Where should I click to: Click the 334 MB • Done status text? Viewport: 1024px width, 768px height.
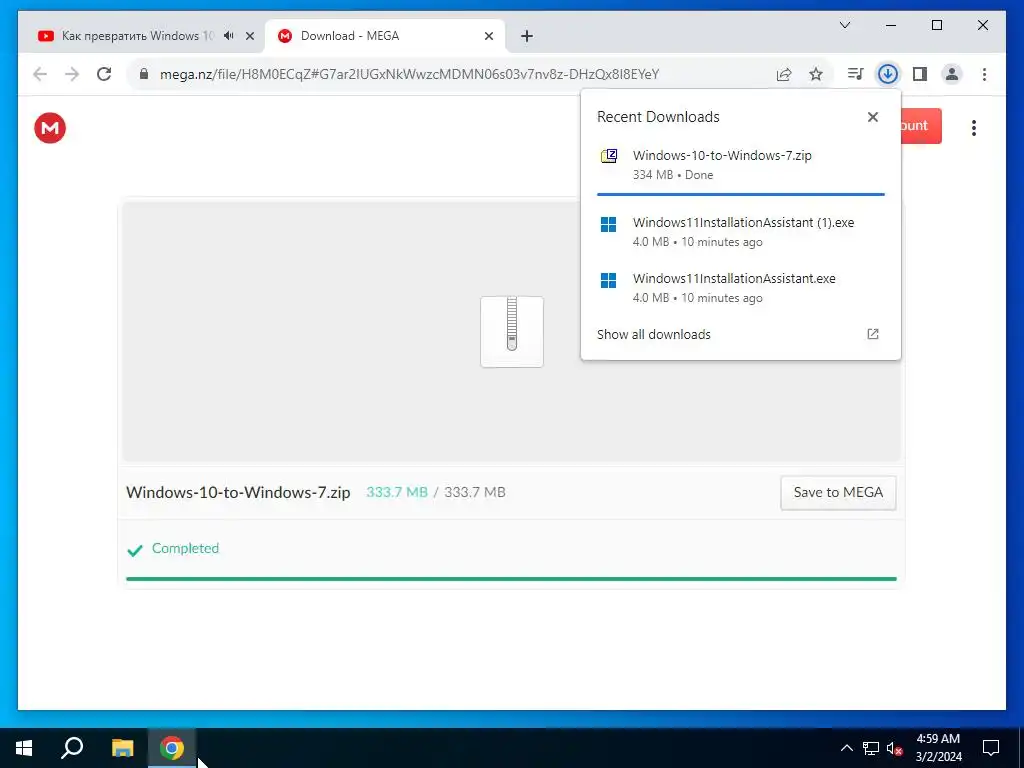[673, 175]
